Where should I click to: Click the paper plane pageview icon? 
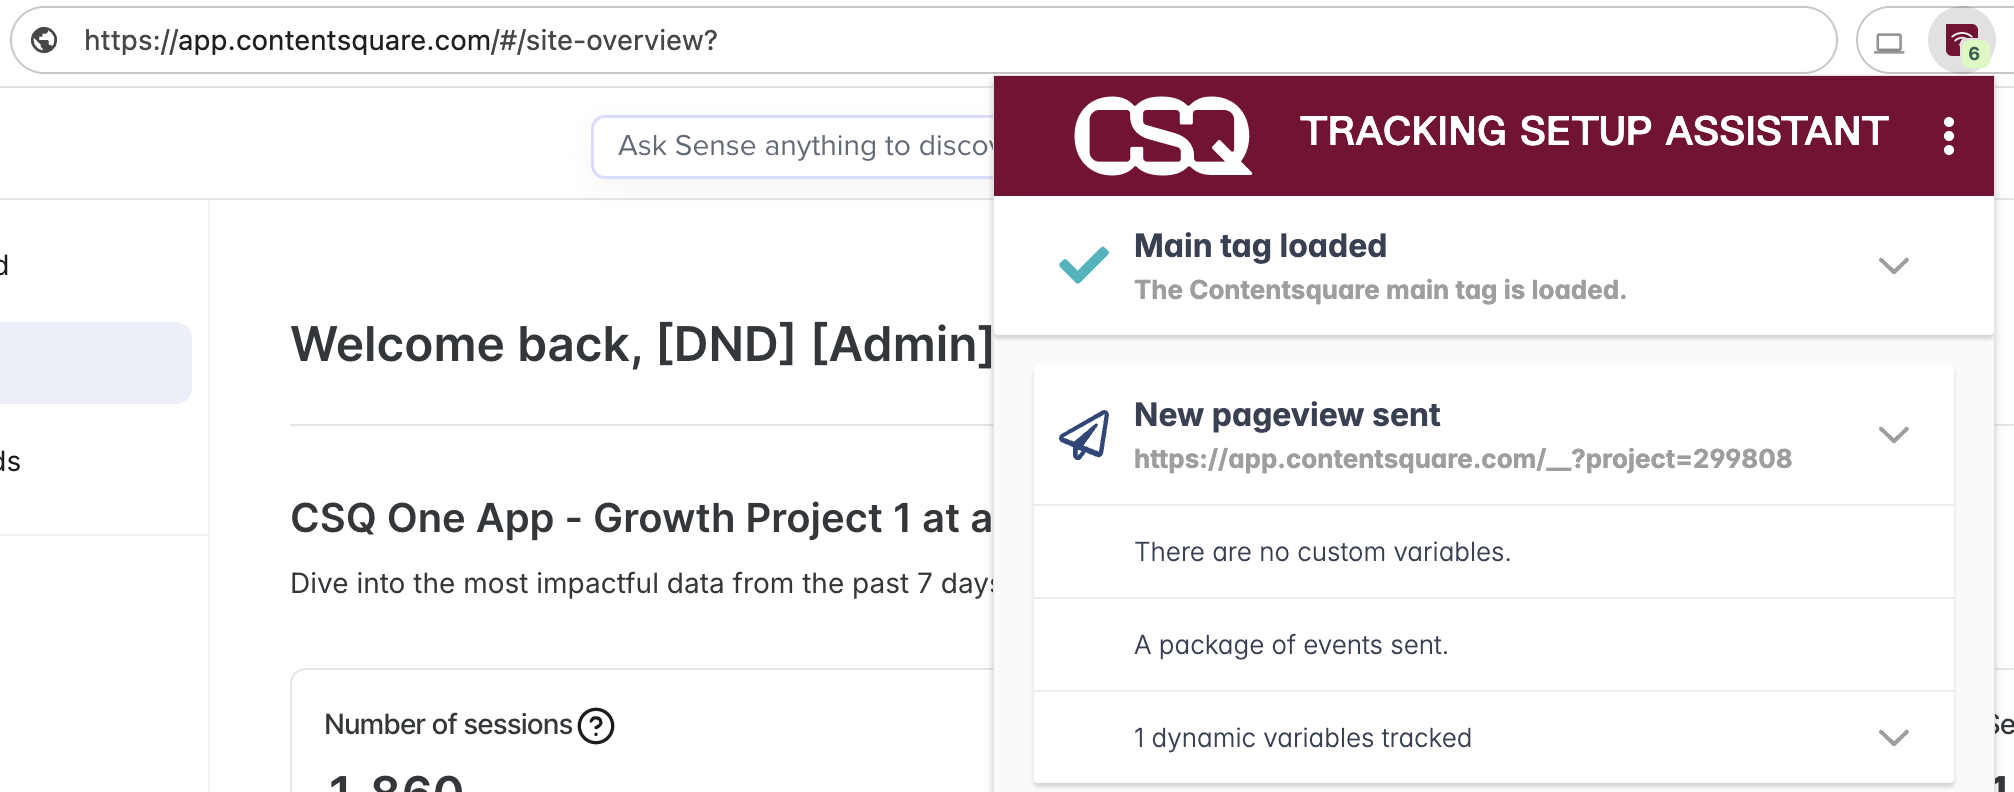coord(1084,435)
